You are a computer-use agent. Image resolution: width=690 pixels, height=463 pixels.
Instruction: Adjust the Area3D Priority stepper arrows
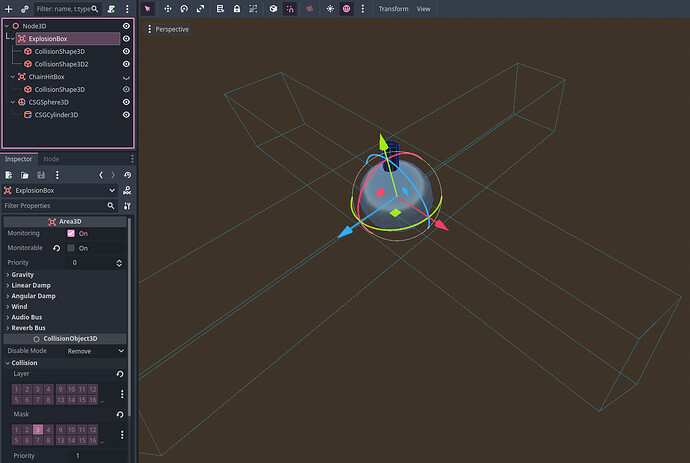tap(119, 263)
